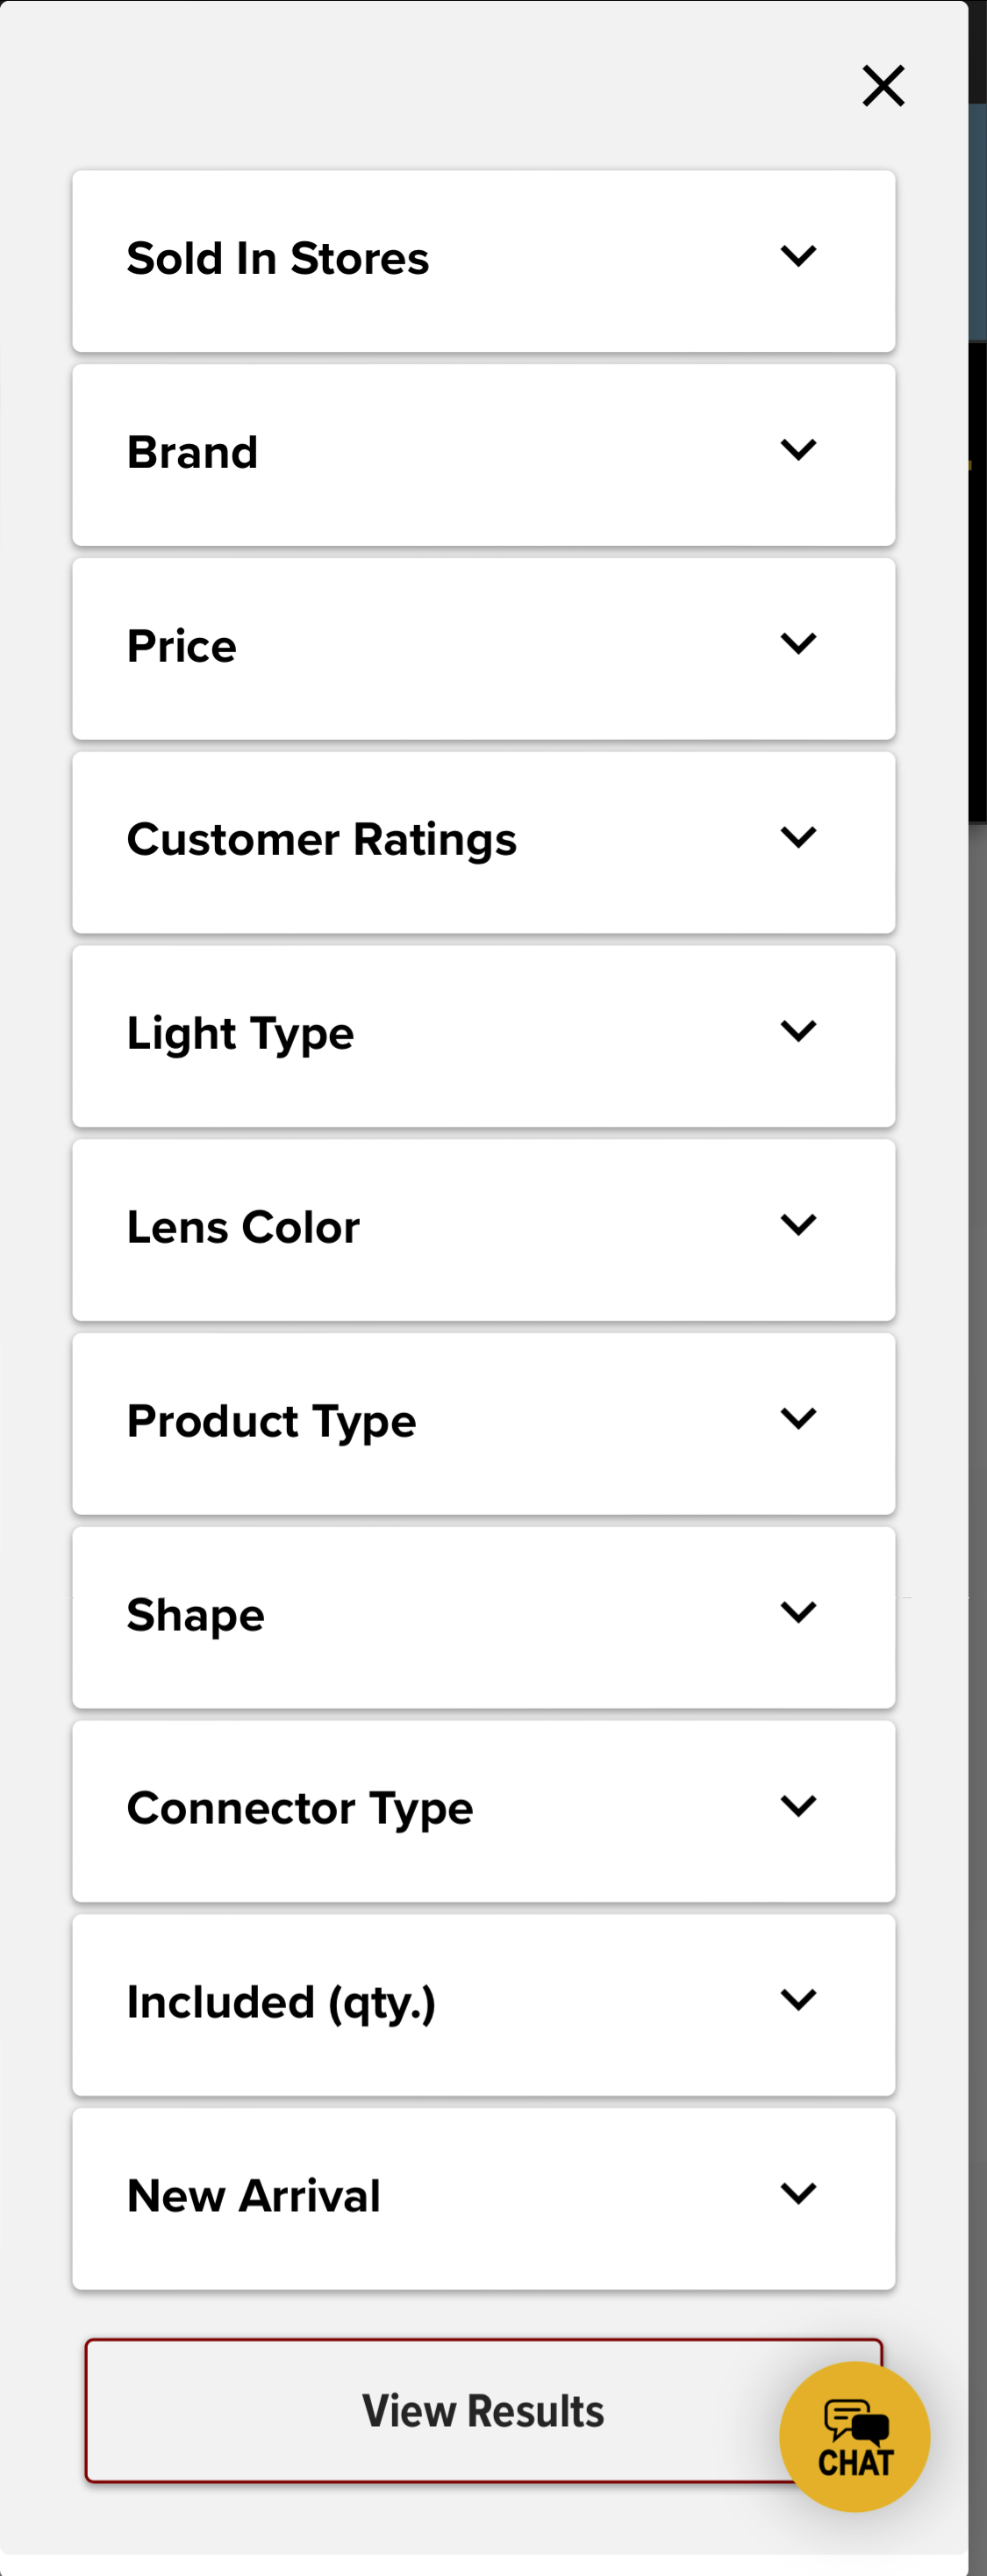Screen dimensions: 987x2576
Task: Open the Light Type filter
Action: tap(484, 1034)
